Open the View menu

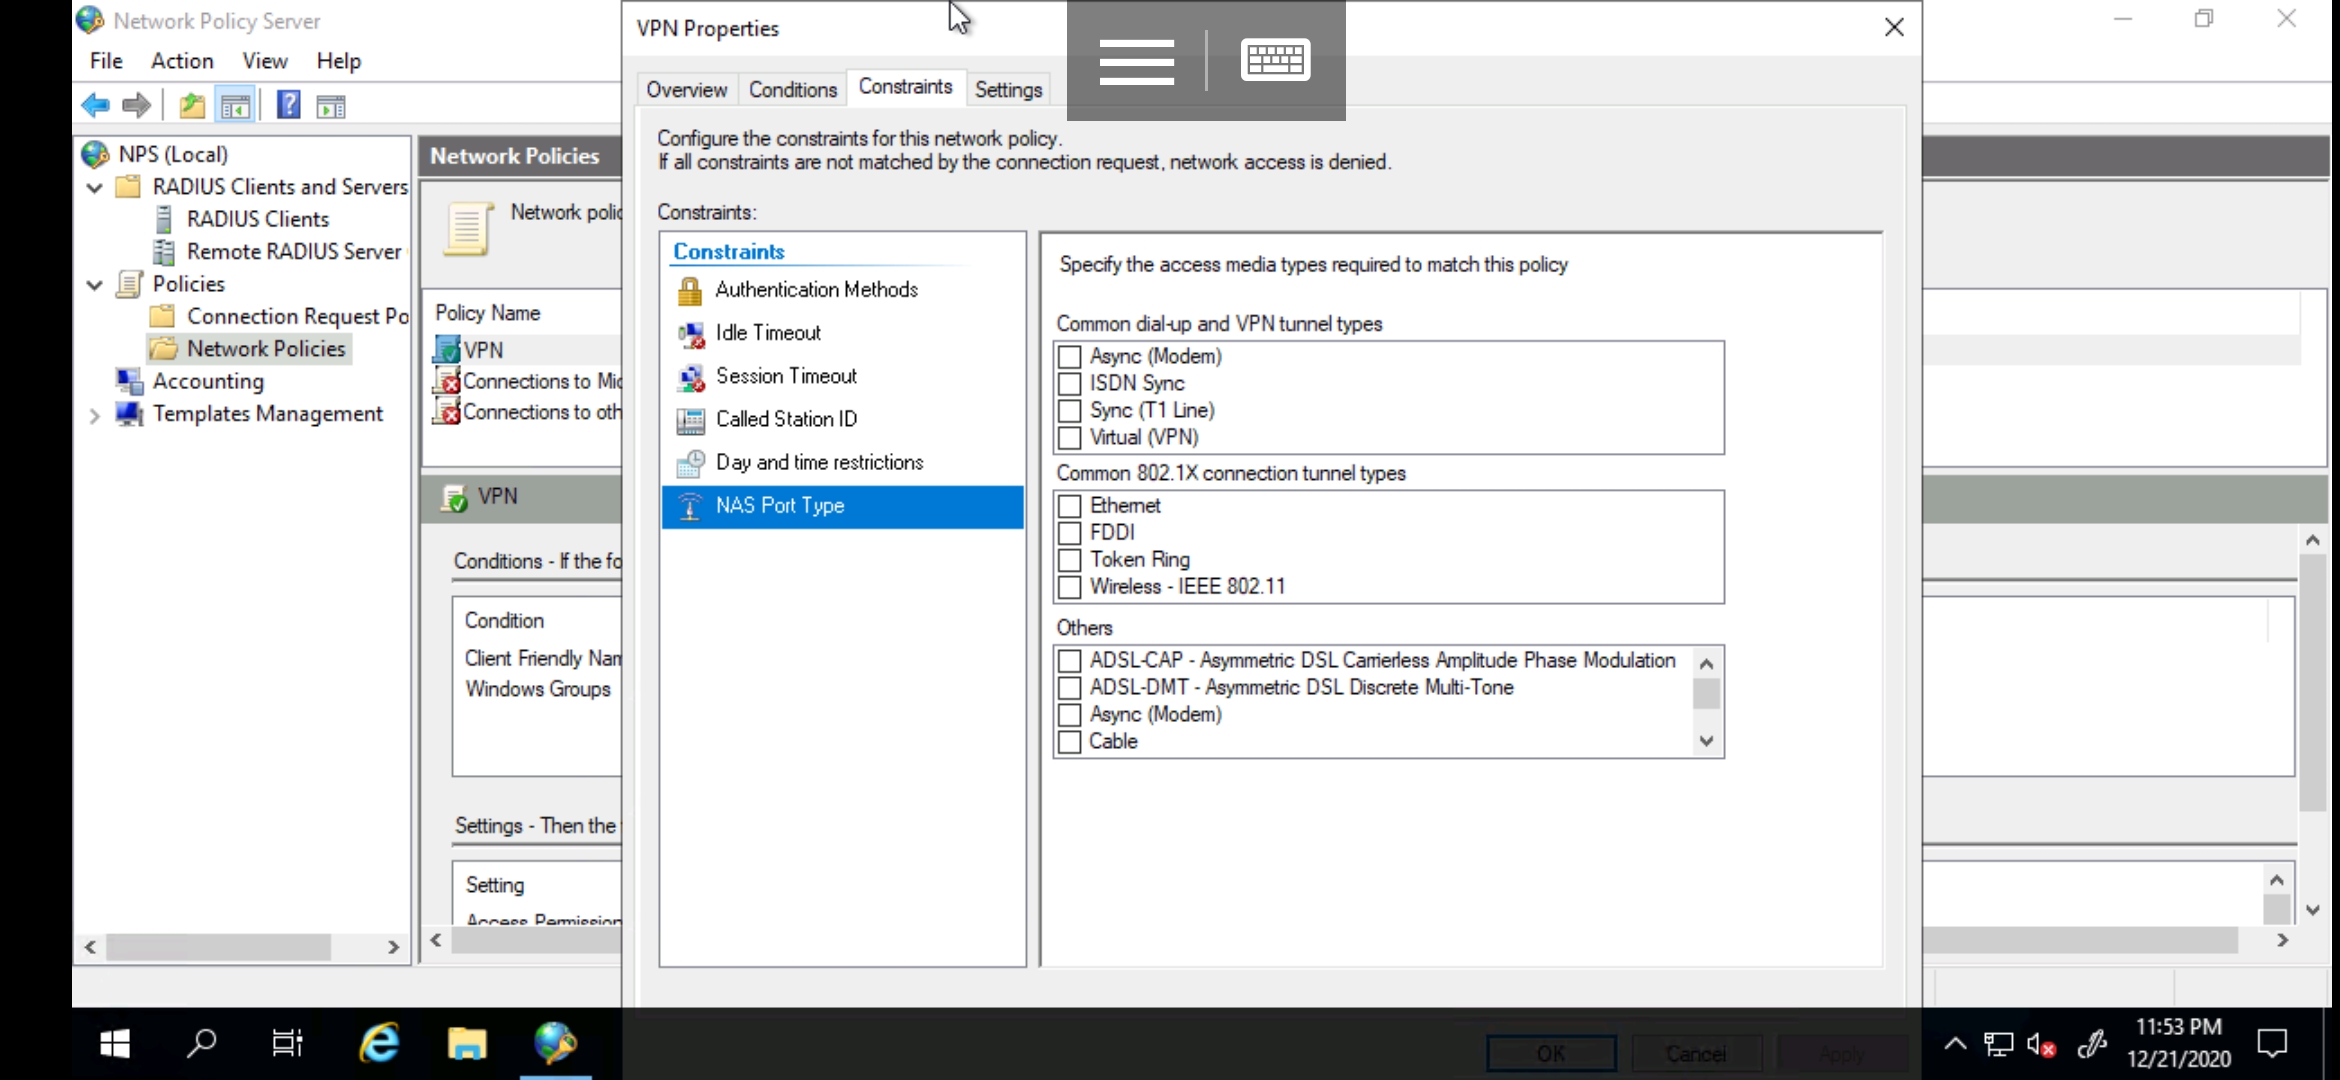pyautogui.click(x=265, y=61)
